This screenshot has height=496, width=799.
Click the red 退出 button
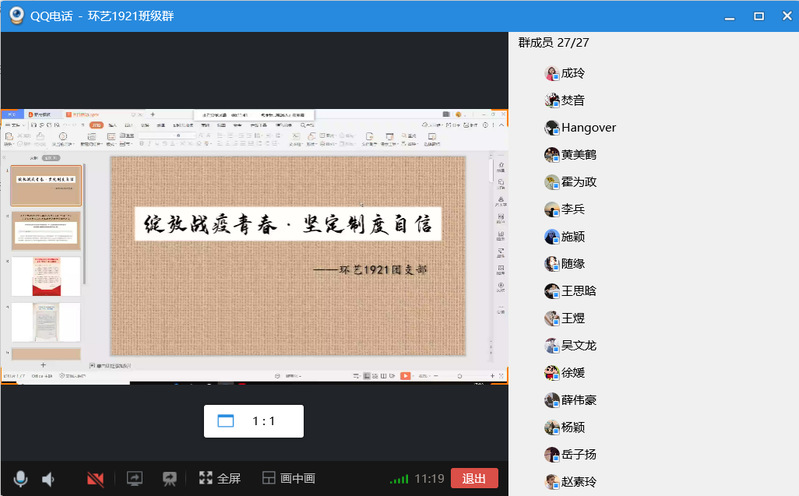474,478
